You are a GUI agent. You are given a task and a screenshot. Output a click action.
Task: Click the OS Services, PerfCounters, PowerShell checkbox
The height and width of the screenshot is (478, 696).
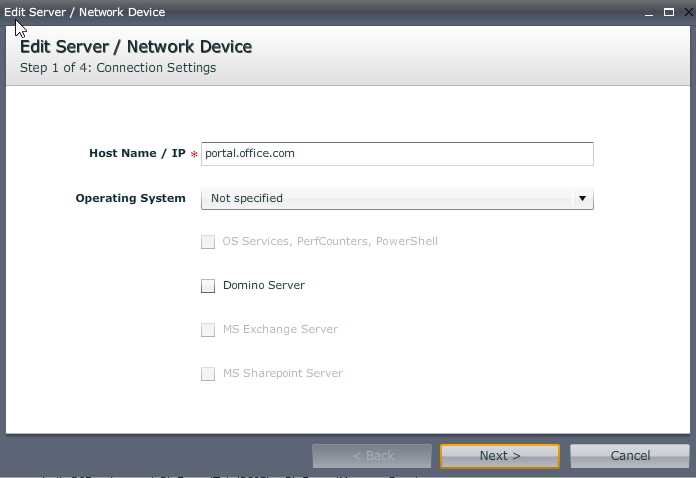(x=208, y=242)
